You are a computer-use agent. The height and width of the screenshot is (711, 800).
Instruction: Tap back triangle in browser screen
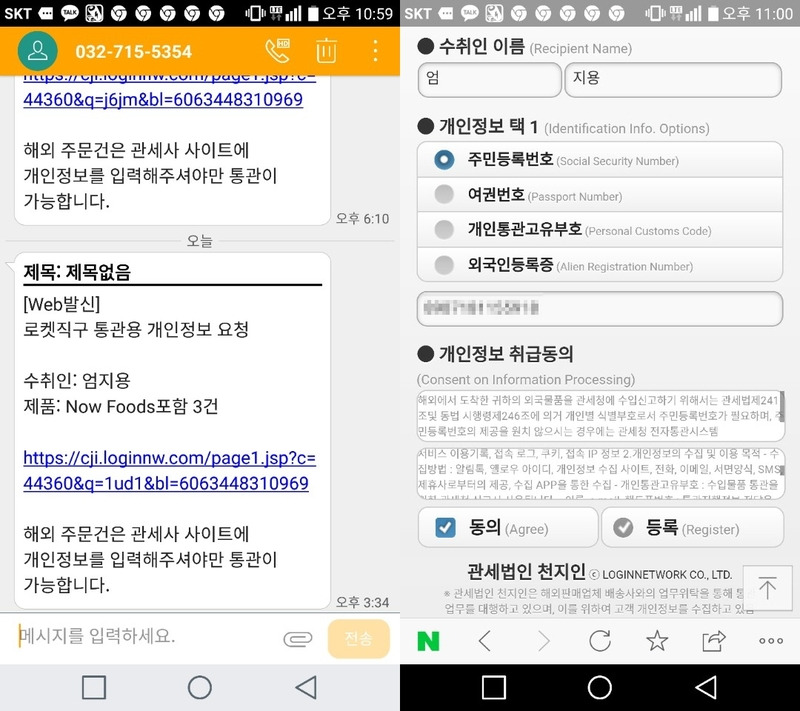[706, 687]
